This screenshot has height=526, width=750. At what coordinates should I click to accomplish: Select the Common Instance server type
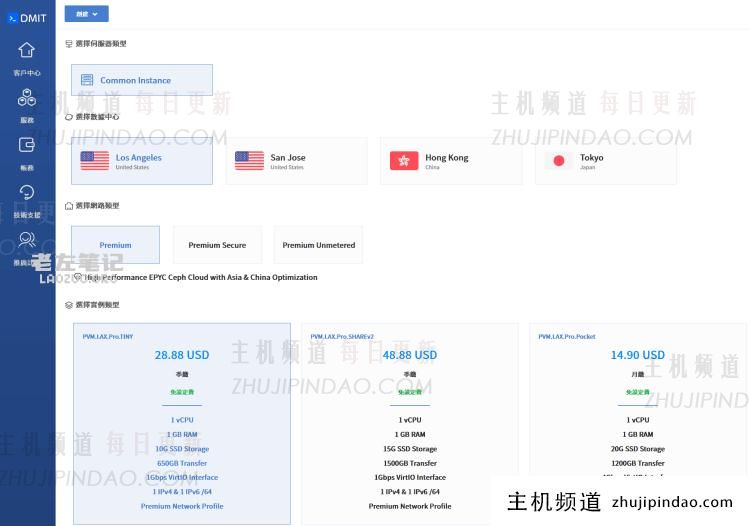(142, 80)
